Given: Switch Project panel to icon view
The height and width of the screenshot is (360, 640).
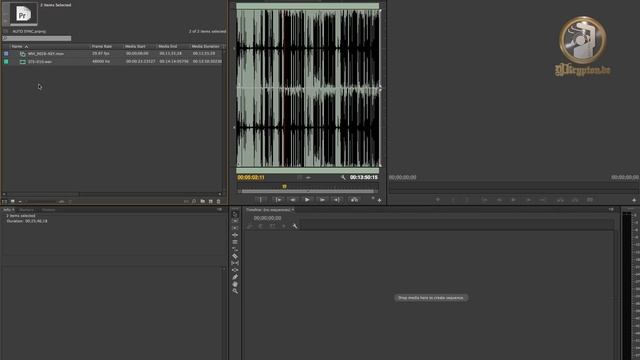Looking at the screenshot, I should pyautogui.click(x=13, y=201).
